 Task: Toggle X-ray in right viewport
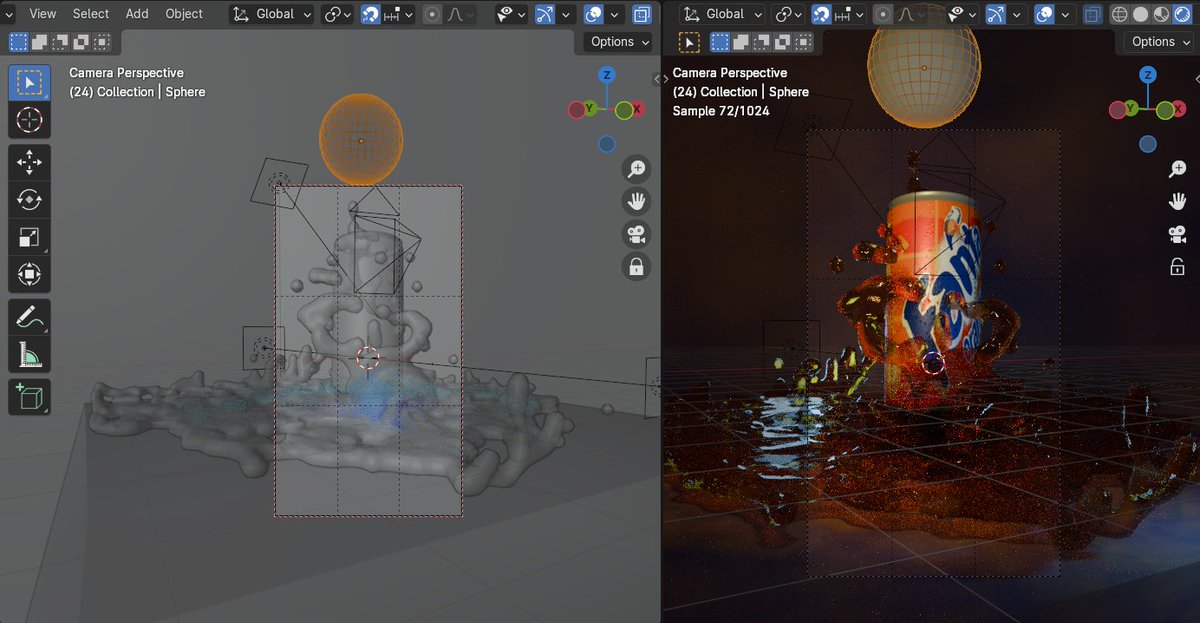click(x=1092, y=14)
